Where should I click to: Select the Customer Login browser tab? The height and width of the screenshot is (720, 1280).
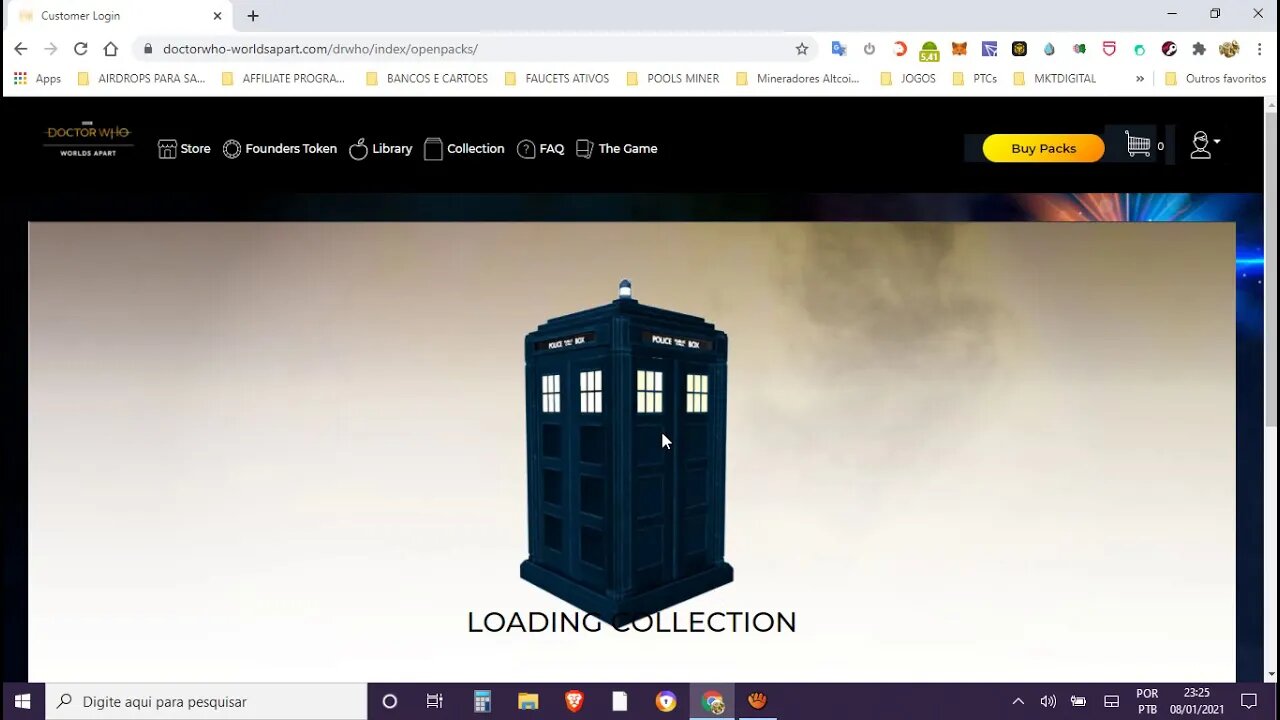[118, 16]
